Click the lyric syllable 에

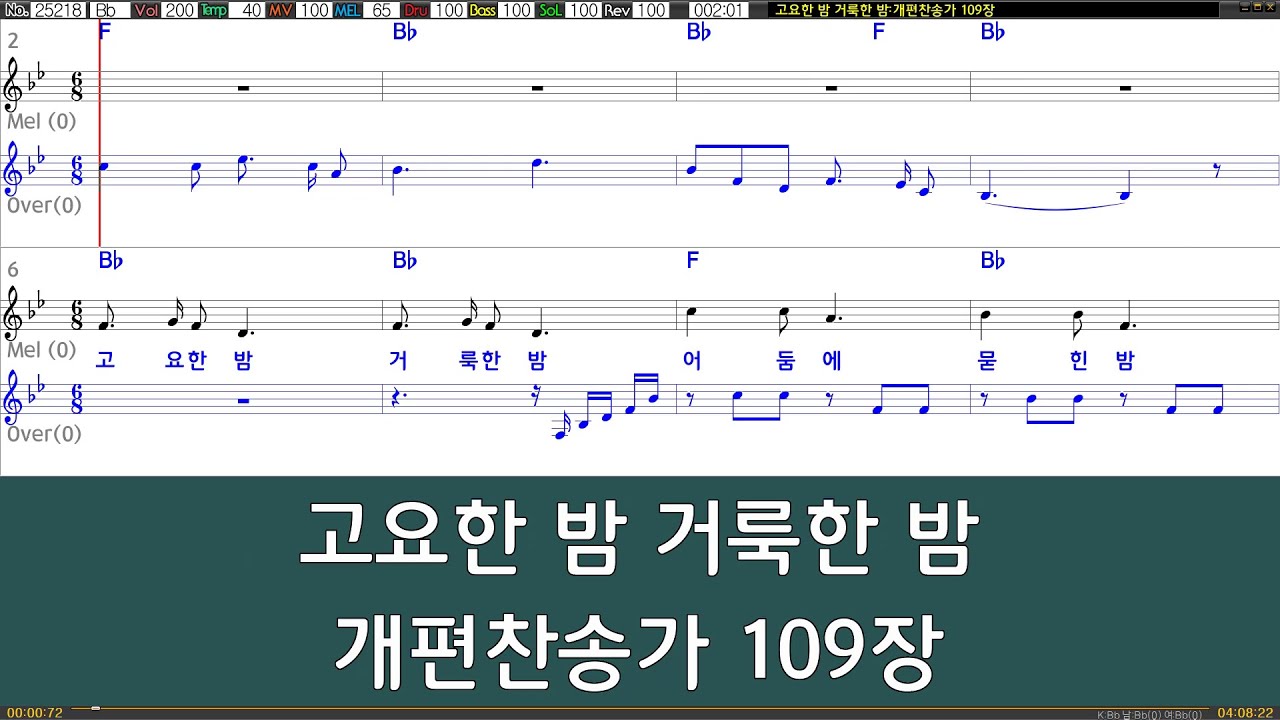coord(832,360)
